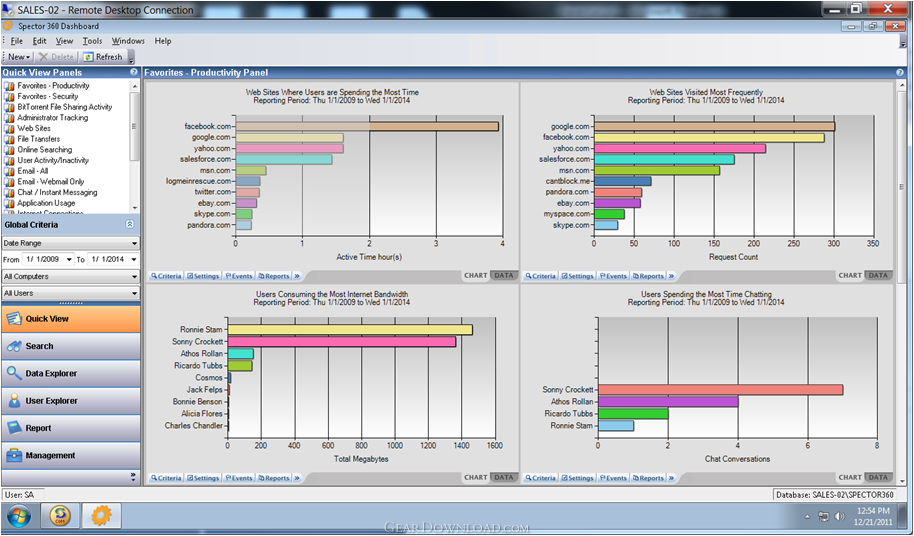Open the Quick View navigation section
Screen dimensions: 914x536
point(71,319)
